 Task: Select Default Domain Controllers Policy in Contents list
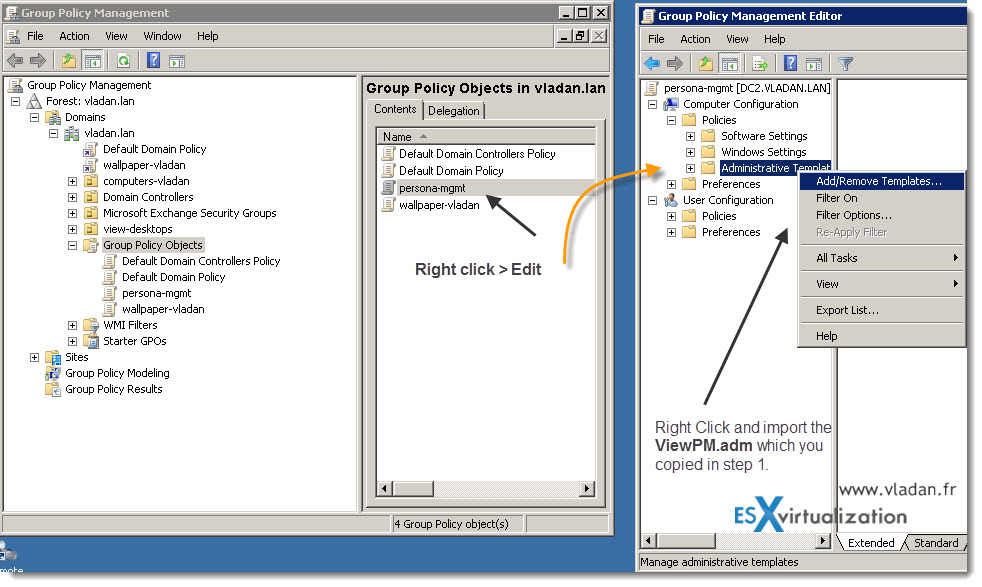477,153
